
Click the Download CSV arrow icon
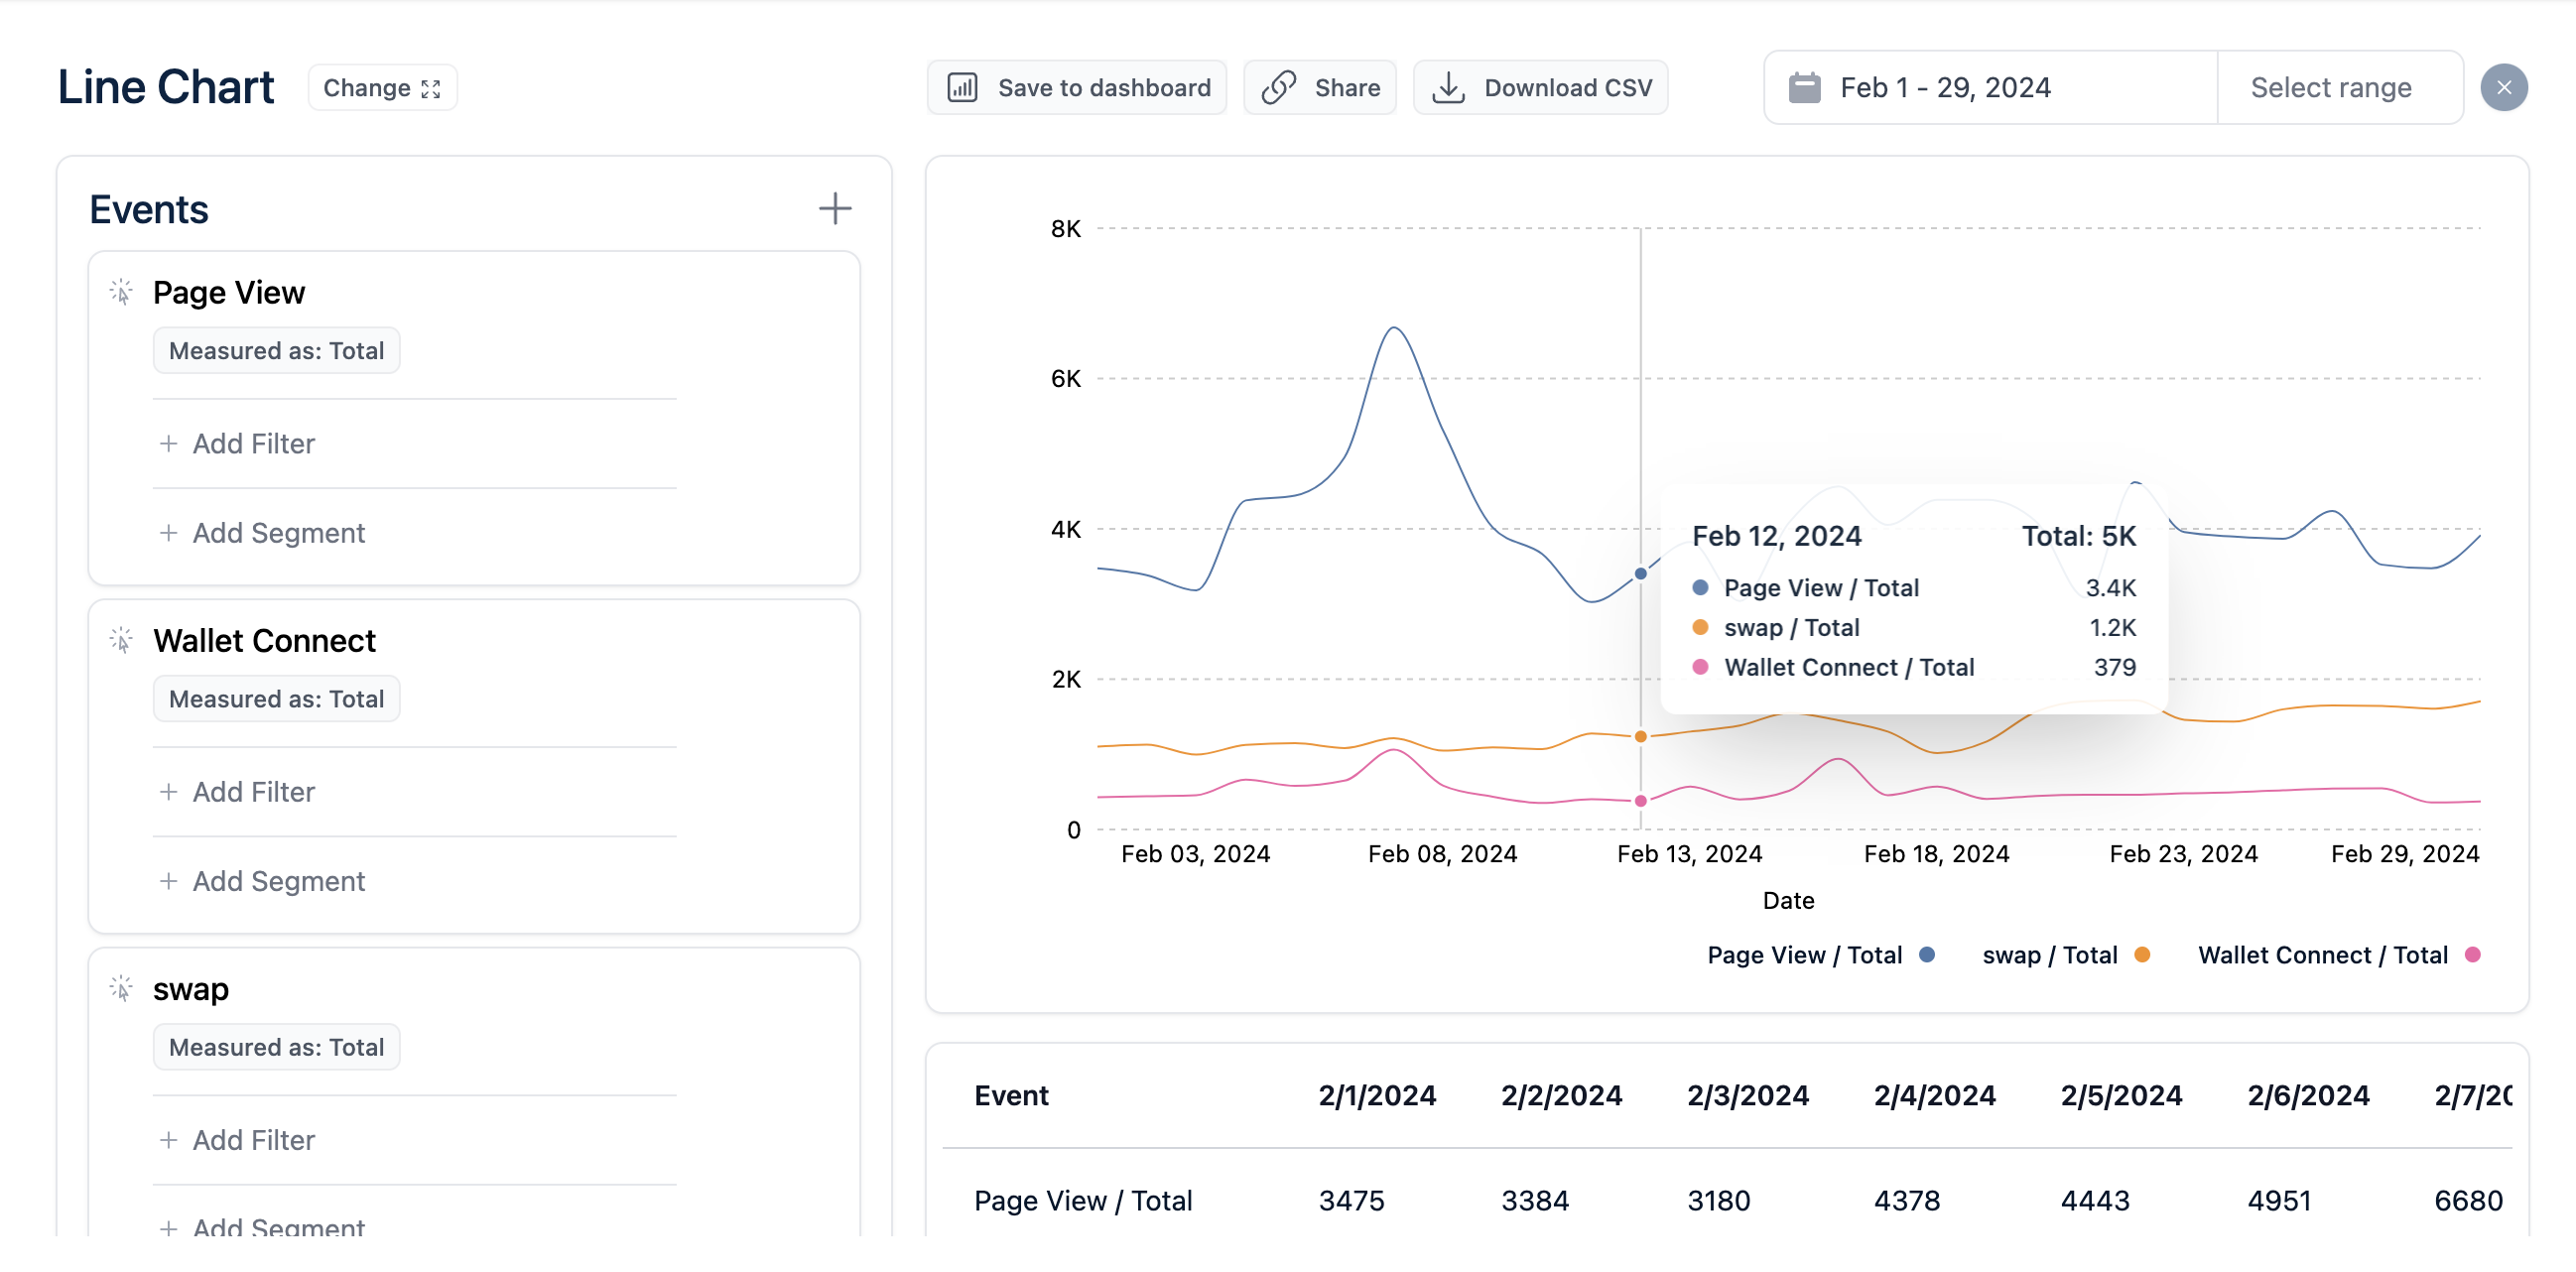pos(1448,88)
